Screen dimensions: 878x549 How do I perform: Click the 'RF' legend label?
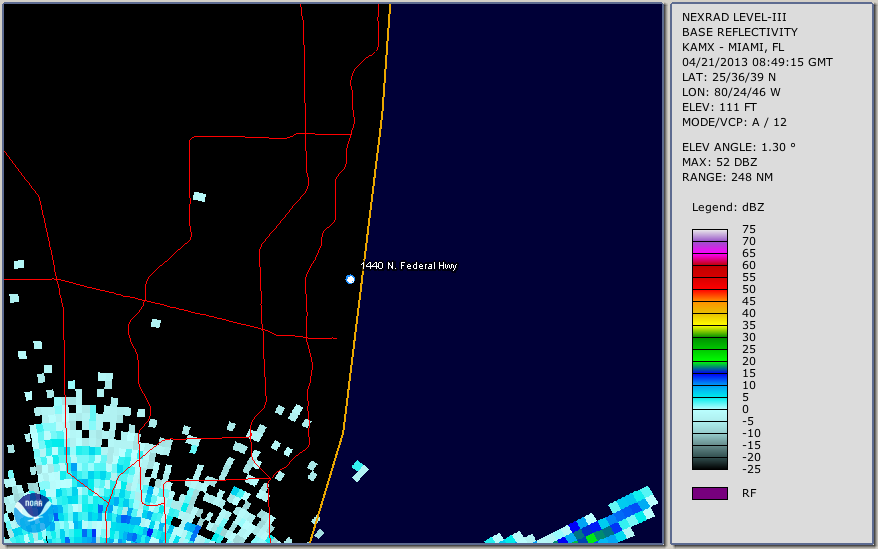click(749, 493)
